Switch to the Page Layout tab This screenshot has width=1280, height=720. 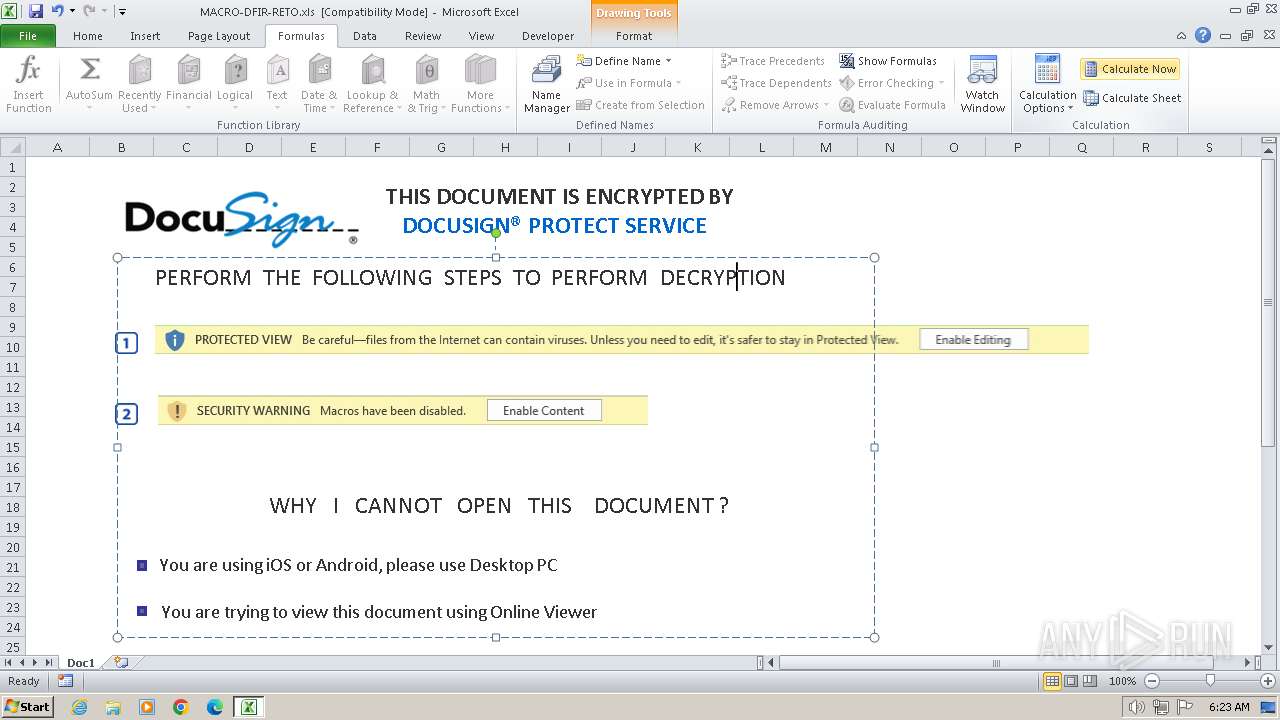[219, 36]
